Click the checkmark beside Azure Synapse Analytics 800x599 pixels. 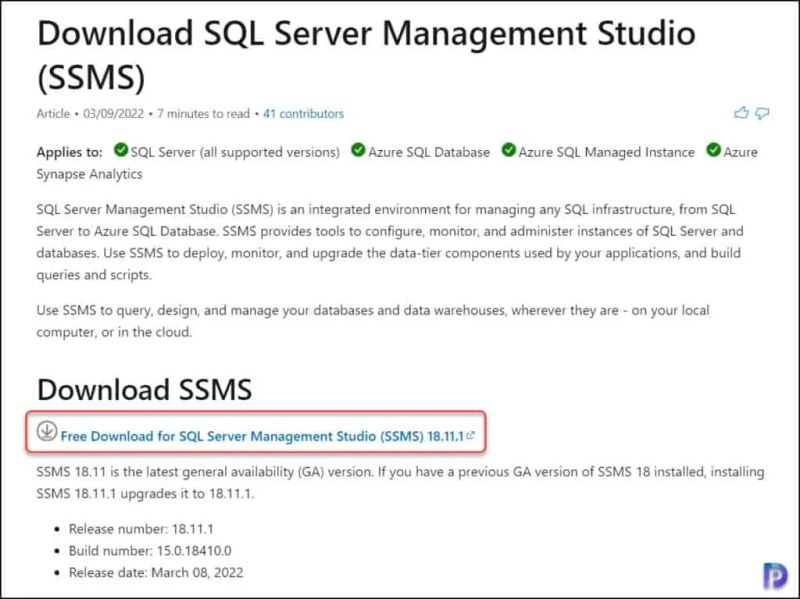click(713, 152)
